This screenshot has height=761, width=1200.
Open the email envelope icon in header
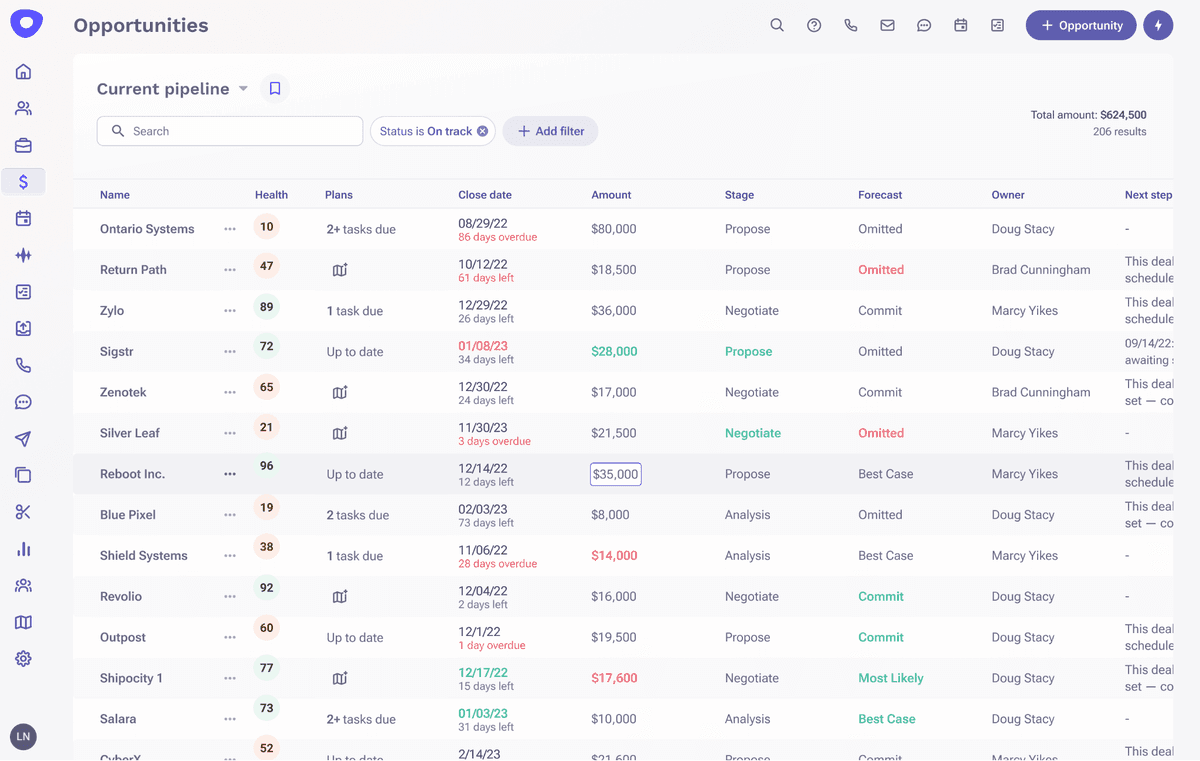pyautogui.click(x=887, y=25)
